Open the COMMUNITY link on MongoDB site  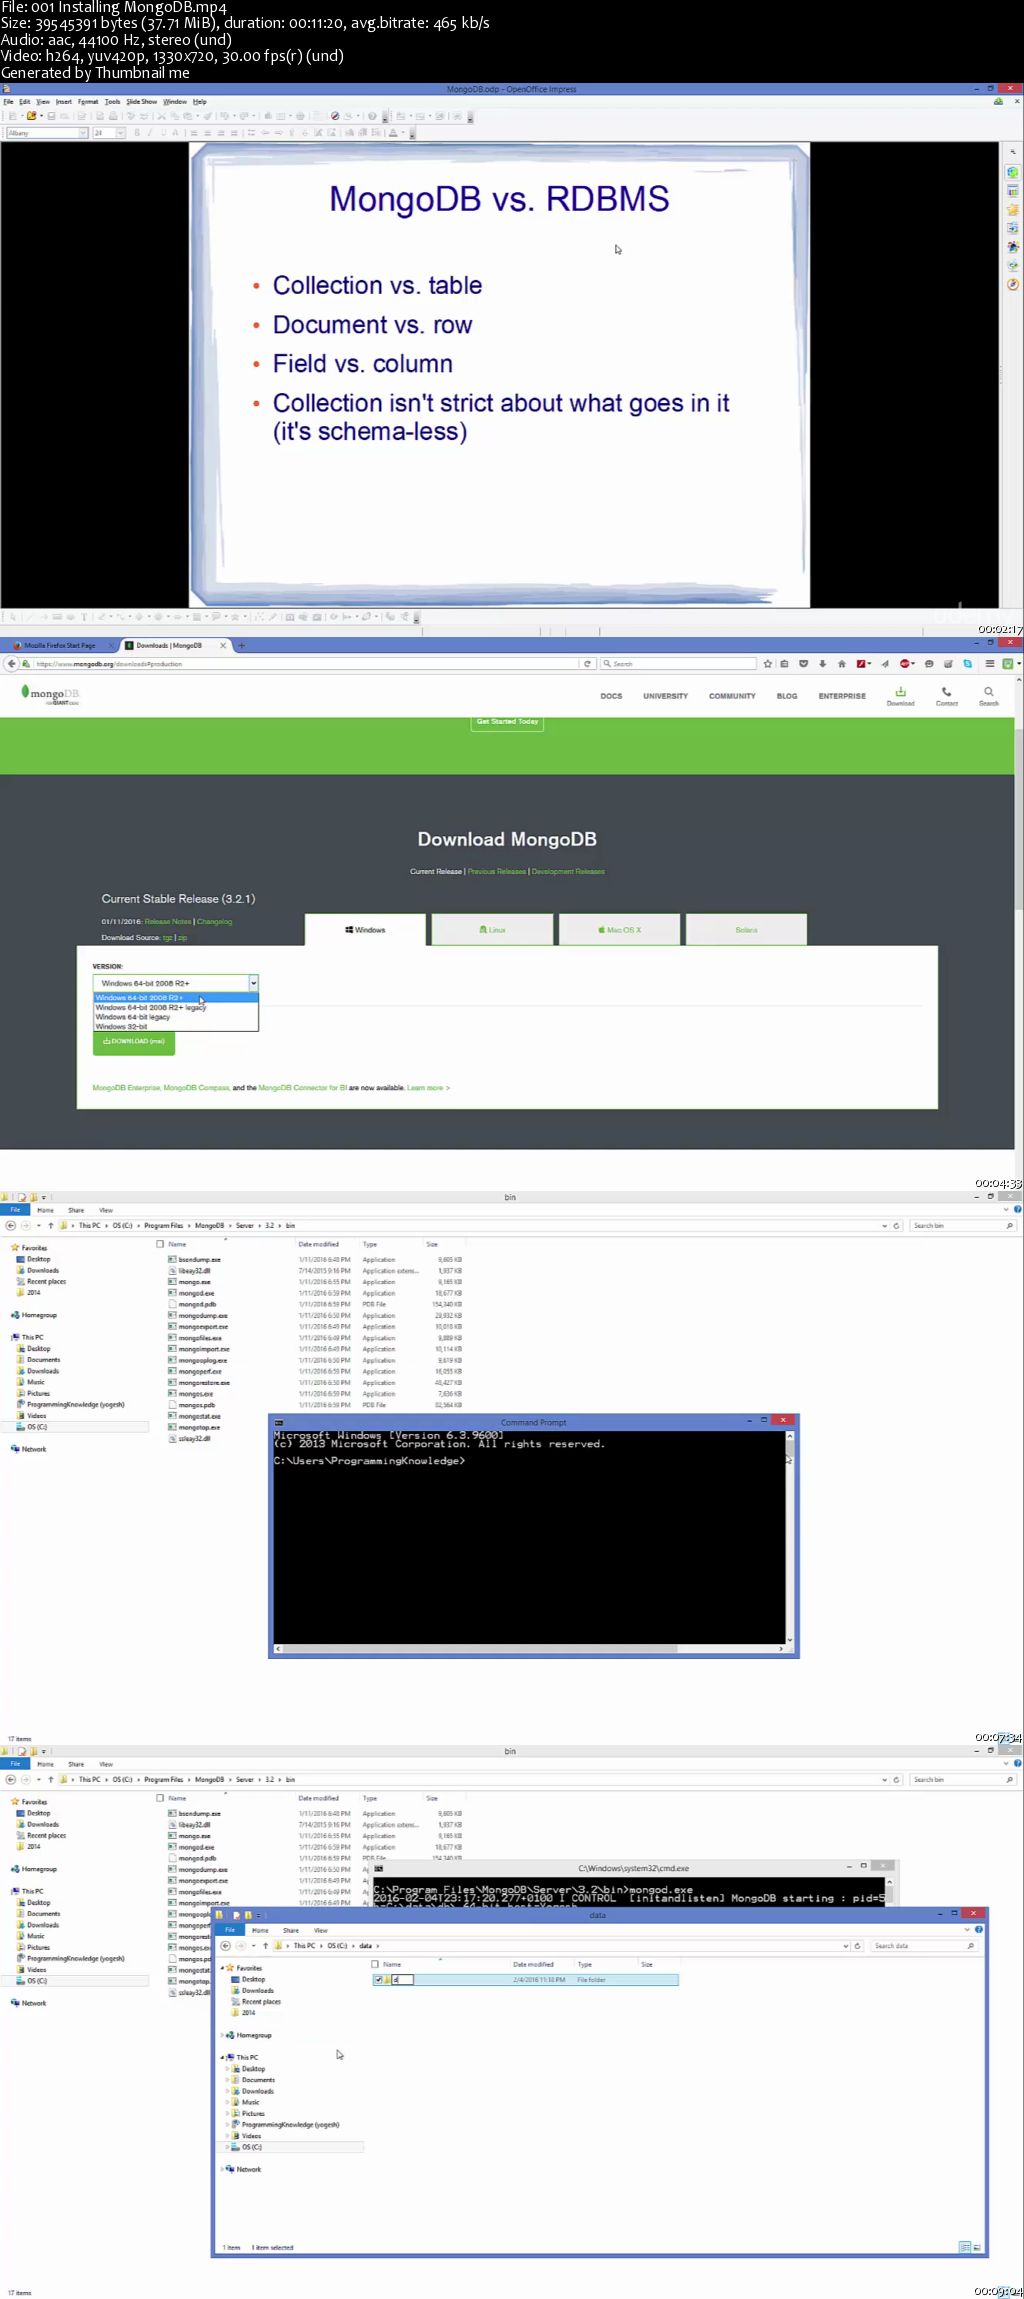pos(732,696)
